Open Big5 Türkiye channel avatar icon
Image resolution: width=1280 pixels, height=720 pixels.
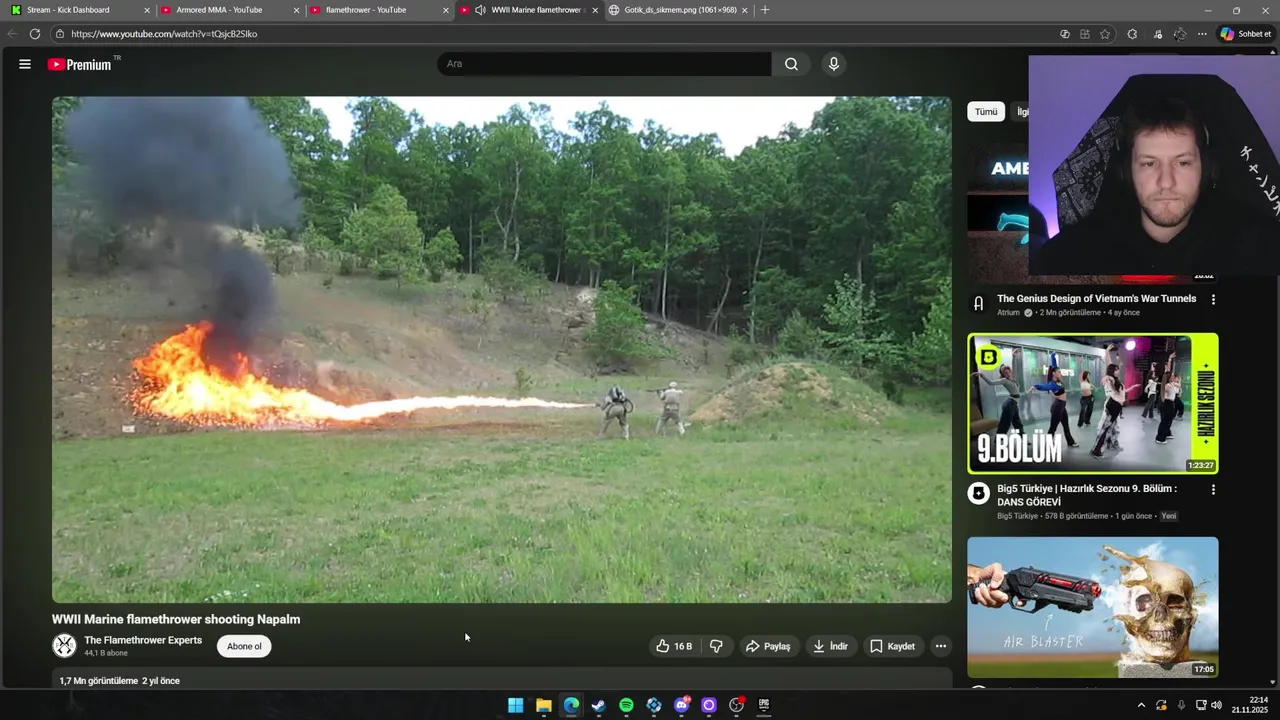[978, 493]
